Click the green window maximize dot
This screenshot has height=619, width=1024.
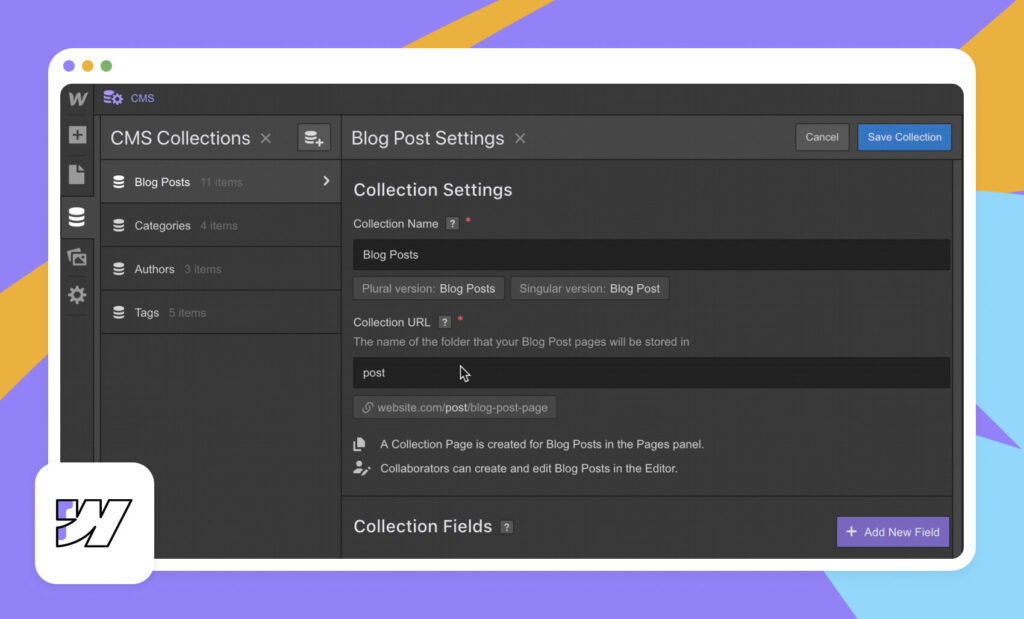pyautogui.click(x=106, y=66)
